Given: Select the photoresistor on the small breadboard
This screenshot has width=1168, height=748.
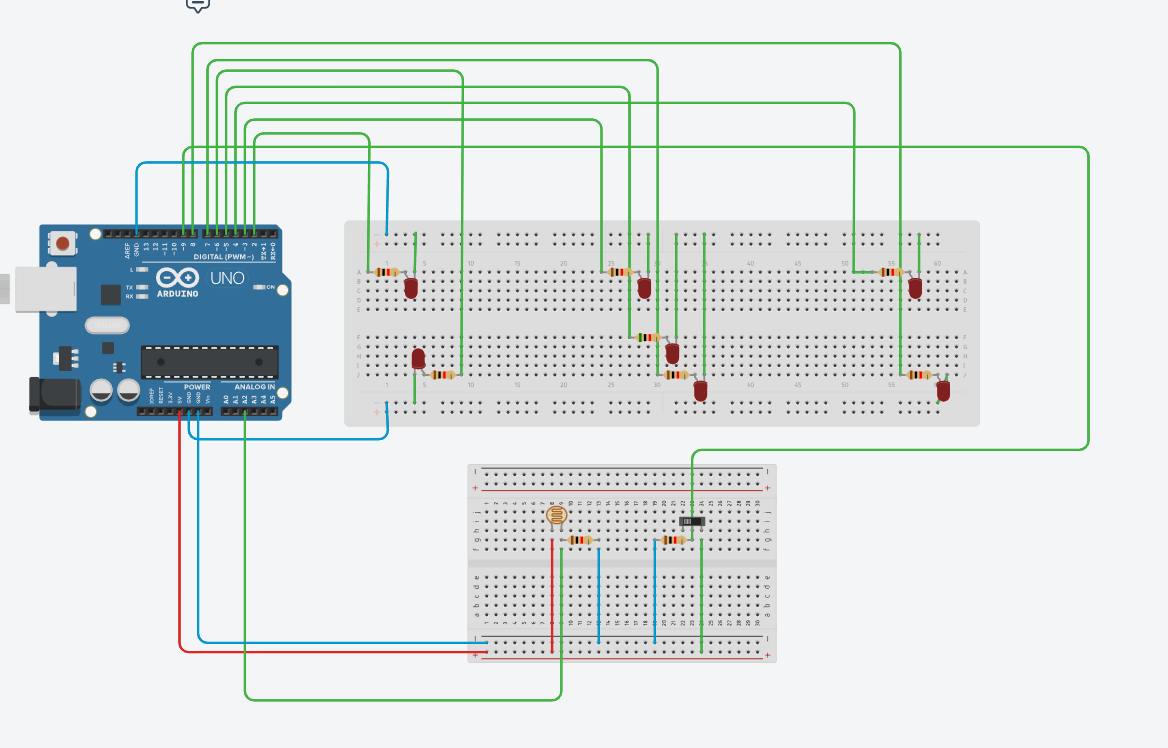Looking at the screenshot, I should tap(556, 516).
